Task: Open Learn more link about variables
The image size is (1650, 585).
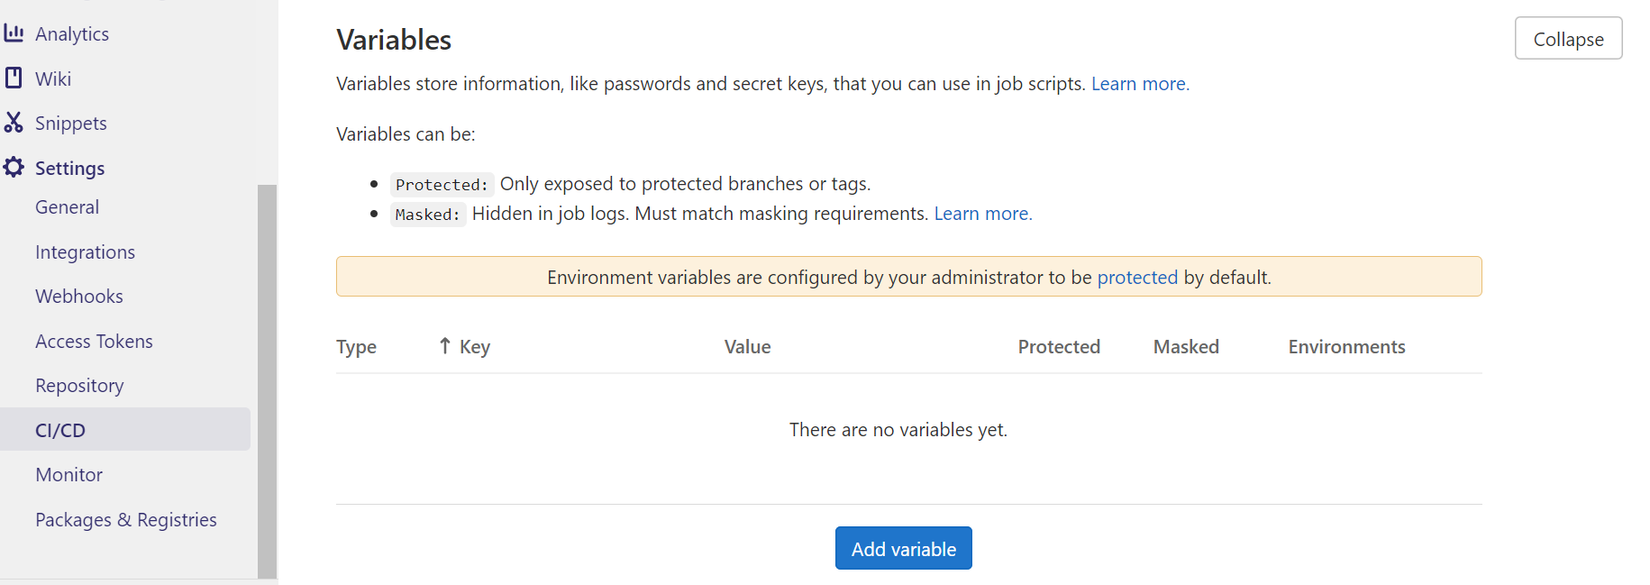Action: [1139, 83]
